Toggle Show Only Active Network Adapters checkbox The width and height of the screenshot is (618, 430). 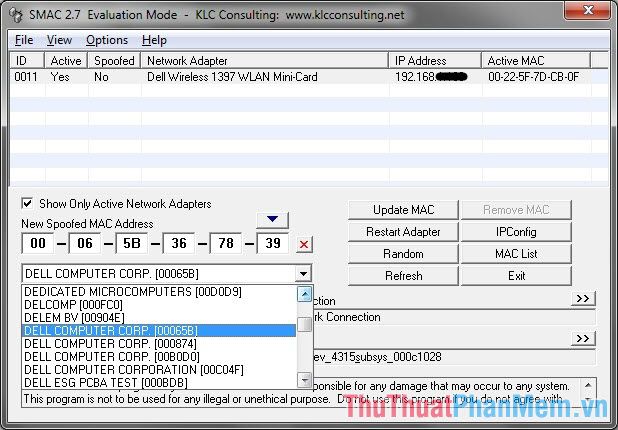click(x=27, y=203)
